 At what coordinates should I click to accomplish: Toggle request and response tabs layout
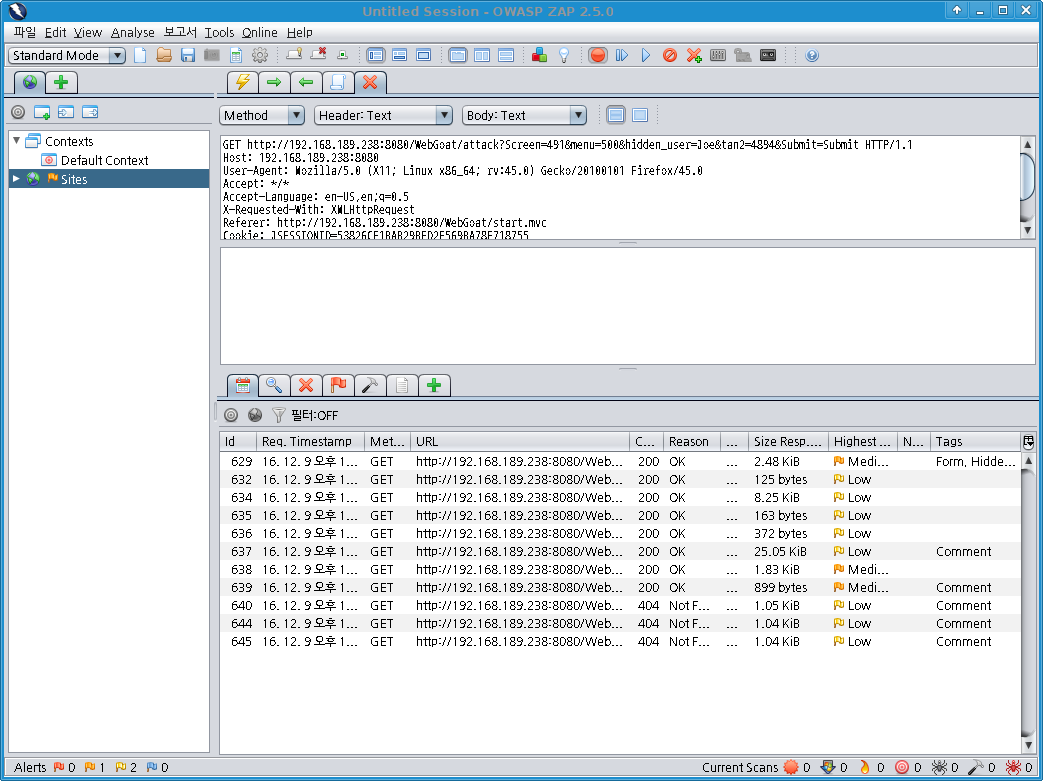(x=458, y=55)
